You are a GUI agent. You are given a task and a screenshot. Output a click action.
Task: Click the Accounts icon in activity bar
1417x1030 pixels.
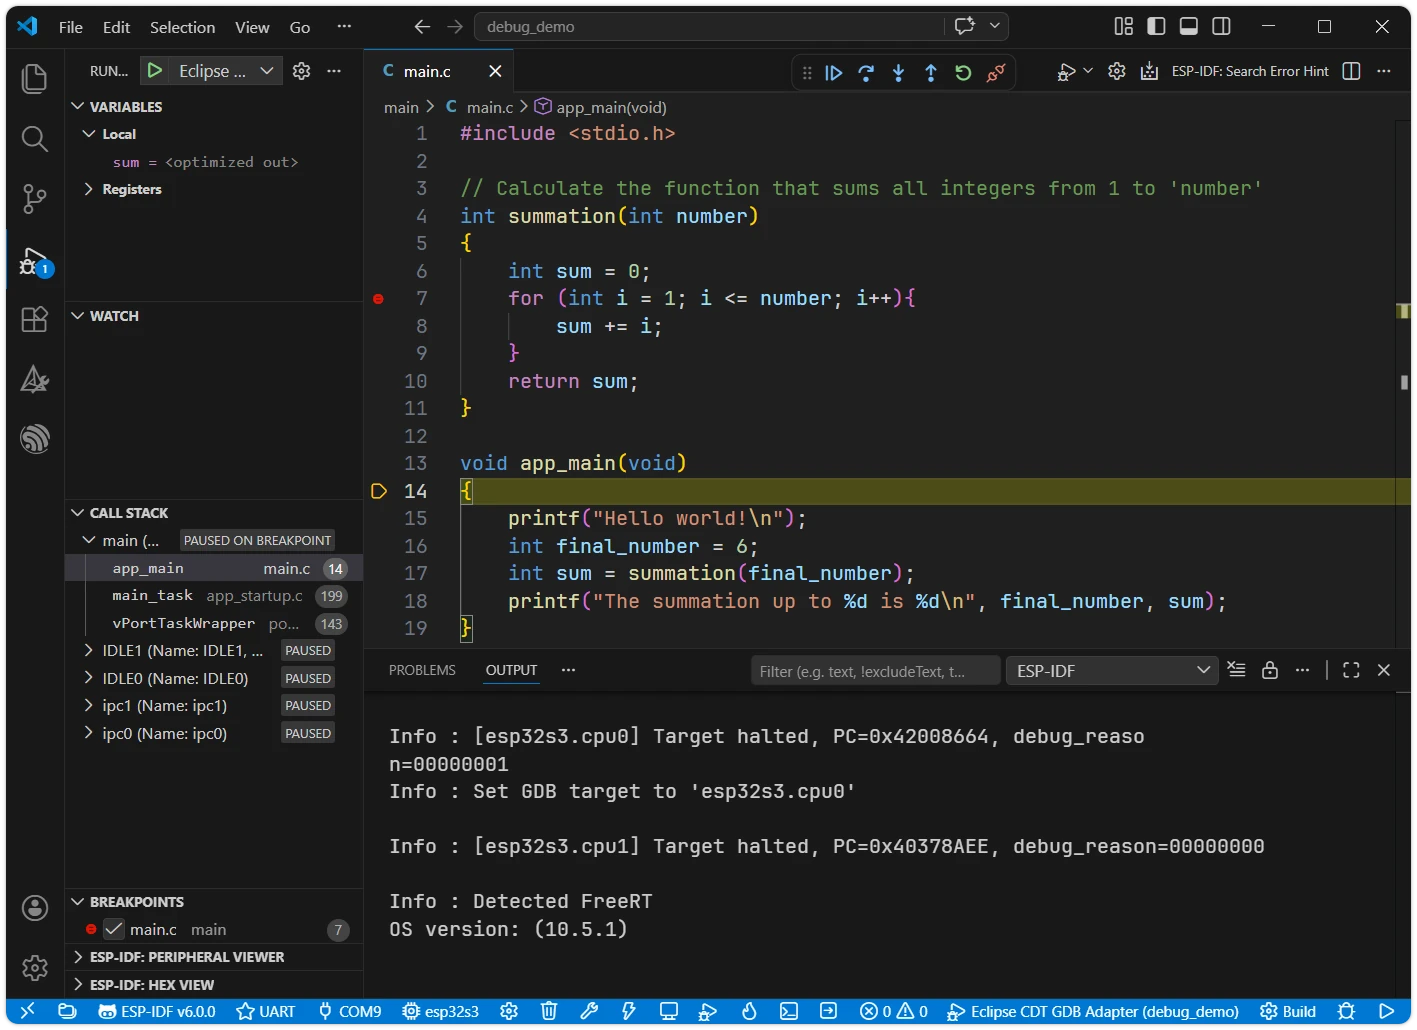(x=35, y=908)
